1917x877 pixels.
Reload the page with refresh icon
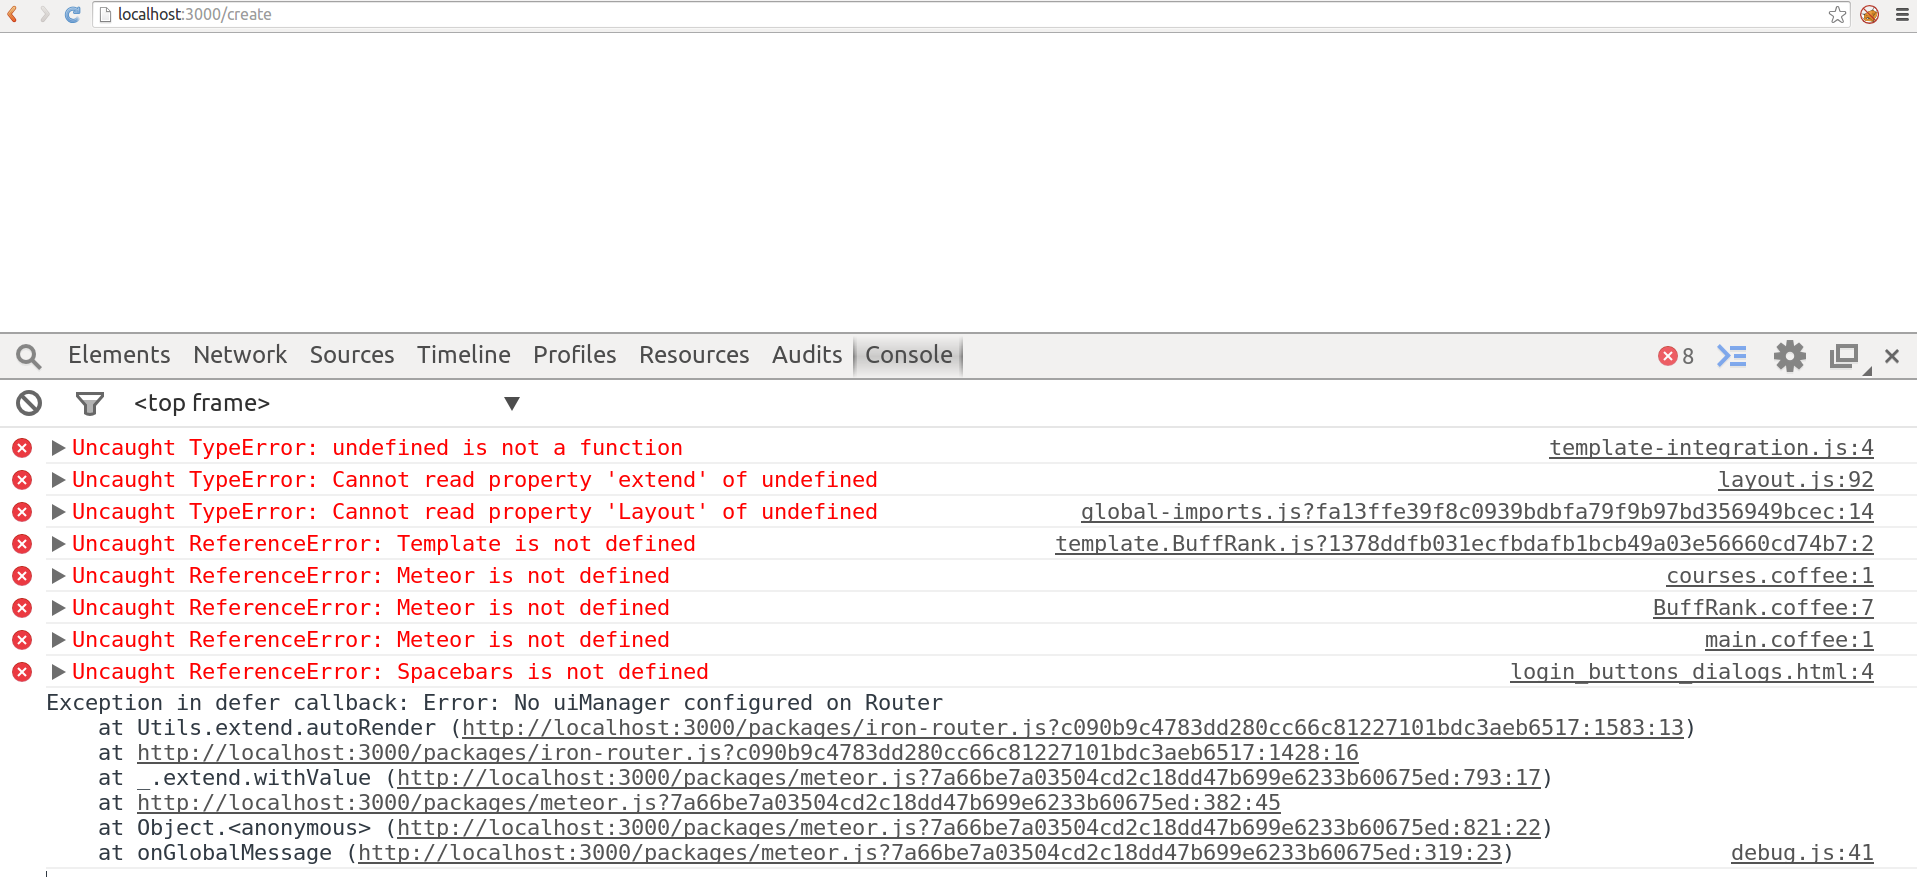[72, 14]
